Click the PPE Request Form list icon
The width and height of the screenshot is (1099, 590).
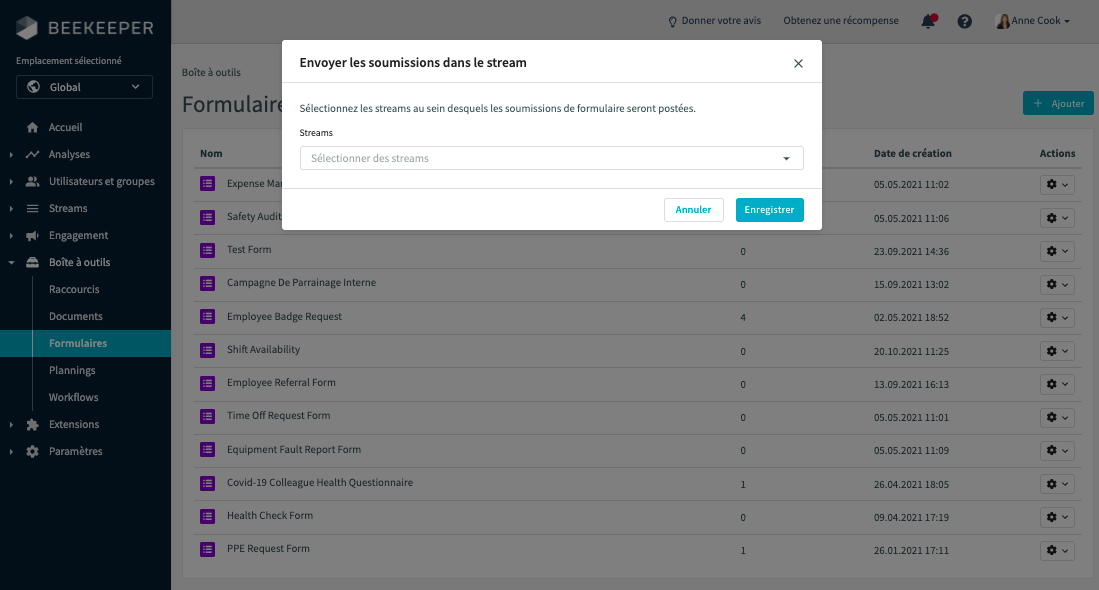[208, 549]
